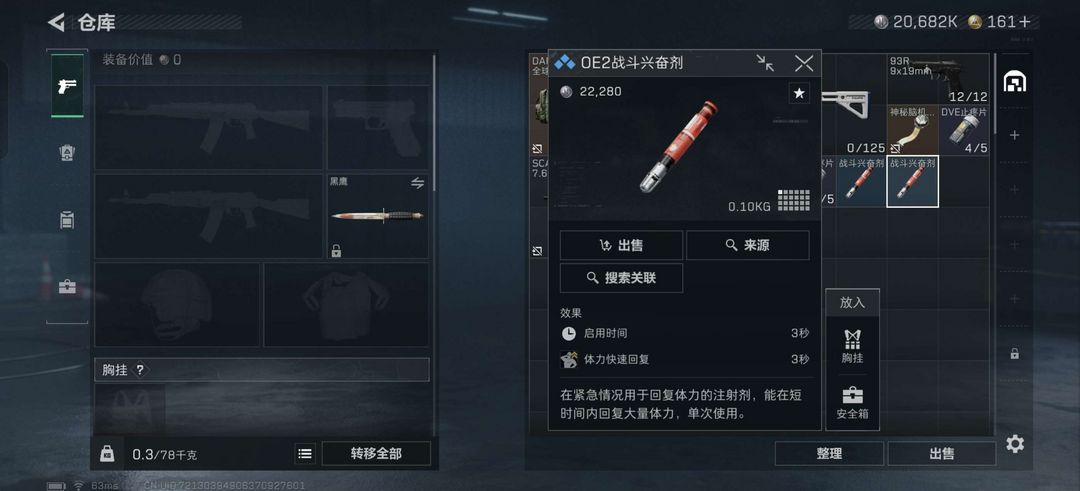Image resolution: width=1080 pixels, height=491 pixels.
Task: Click 转移全部 transfer all button
Action: pos(376,453)
